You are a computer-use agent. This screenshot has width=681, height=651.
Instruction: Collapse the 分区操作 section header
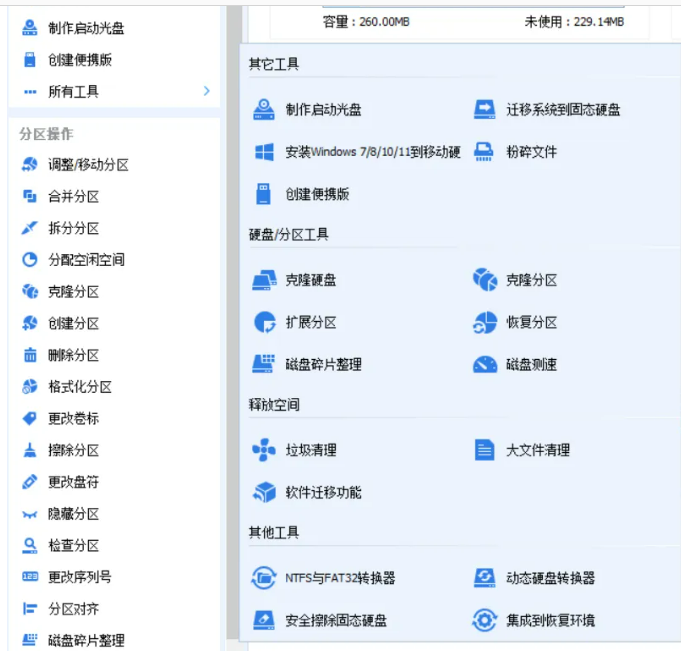[x=46, y=134]
